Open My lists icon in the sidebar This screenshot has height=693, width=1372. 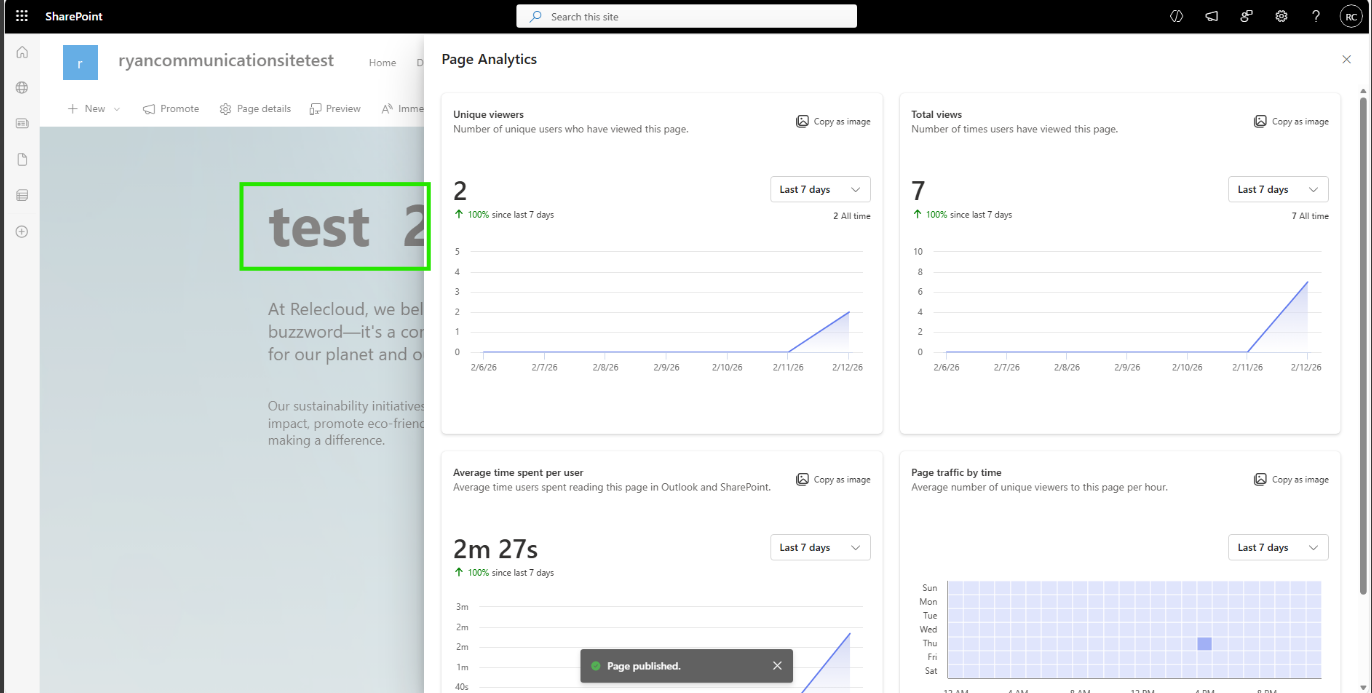tap(22, 195)
